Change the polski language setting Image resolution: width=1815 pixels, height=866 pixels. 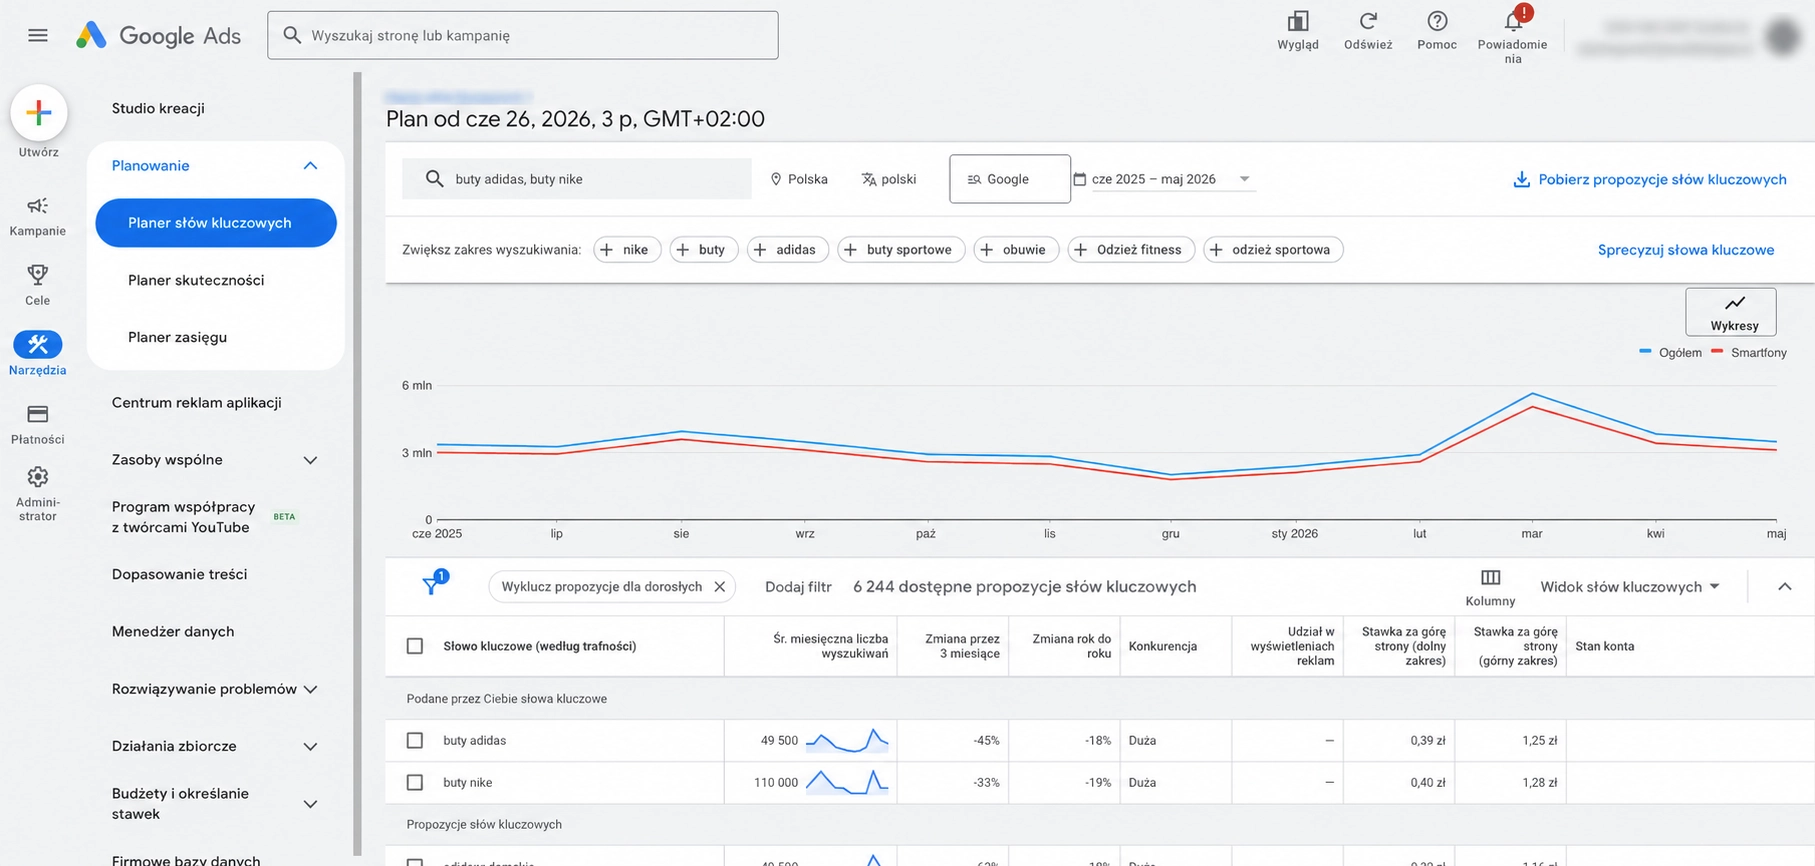pos(889,179)
